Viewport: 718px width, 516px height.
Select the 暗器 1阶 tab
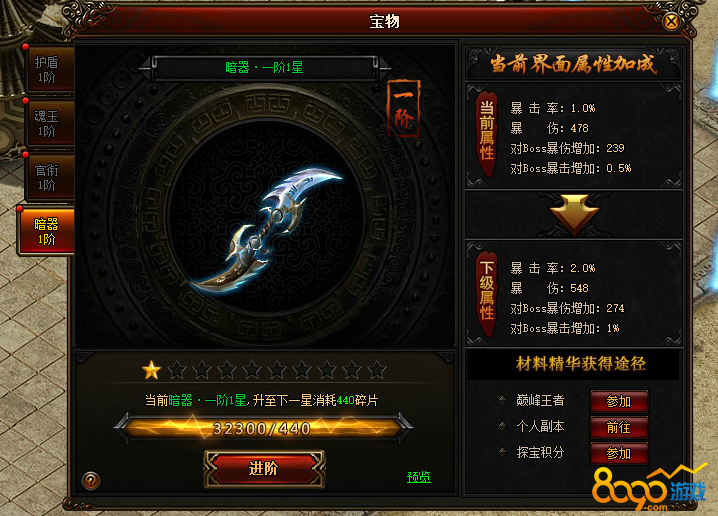pos(45,231)
